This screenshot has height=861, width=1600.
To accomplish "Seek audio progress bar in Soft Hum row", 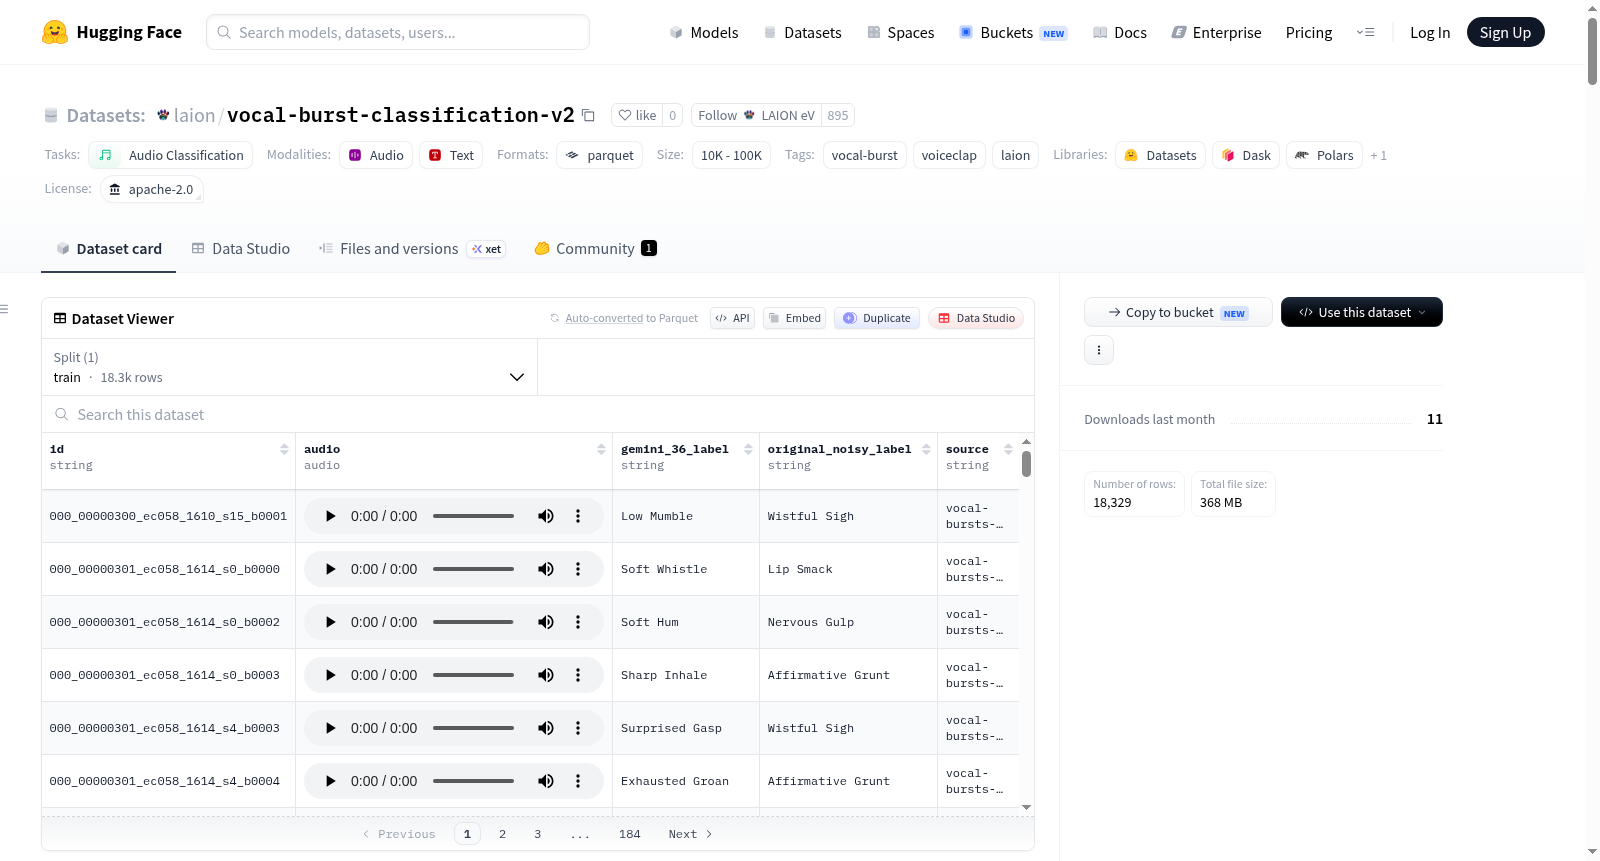I will tap(473, 622).
